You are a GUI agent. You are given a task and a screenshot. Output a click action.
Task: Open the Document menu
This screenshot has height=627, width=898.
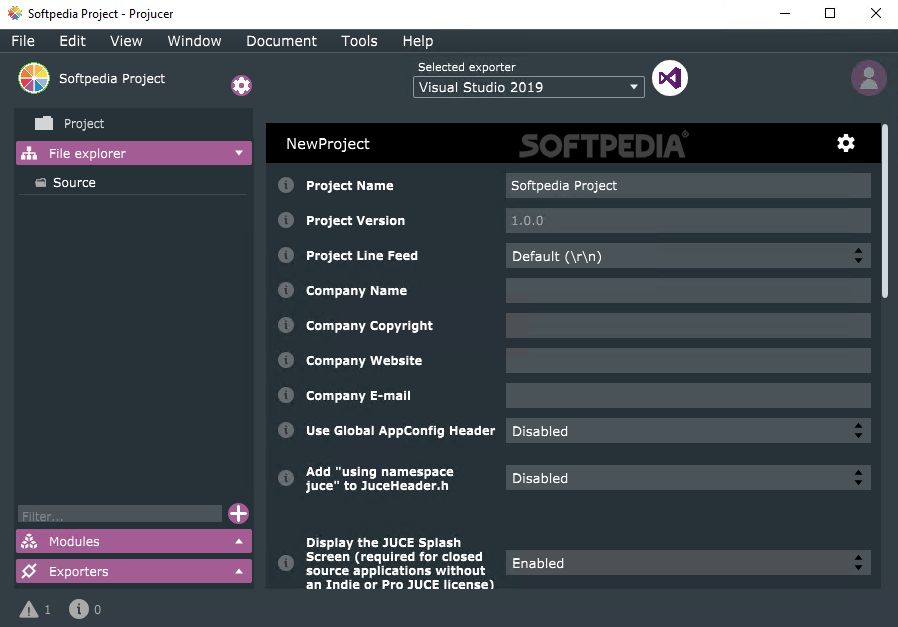tap(281, 41)
